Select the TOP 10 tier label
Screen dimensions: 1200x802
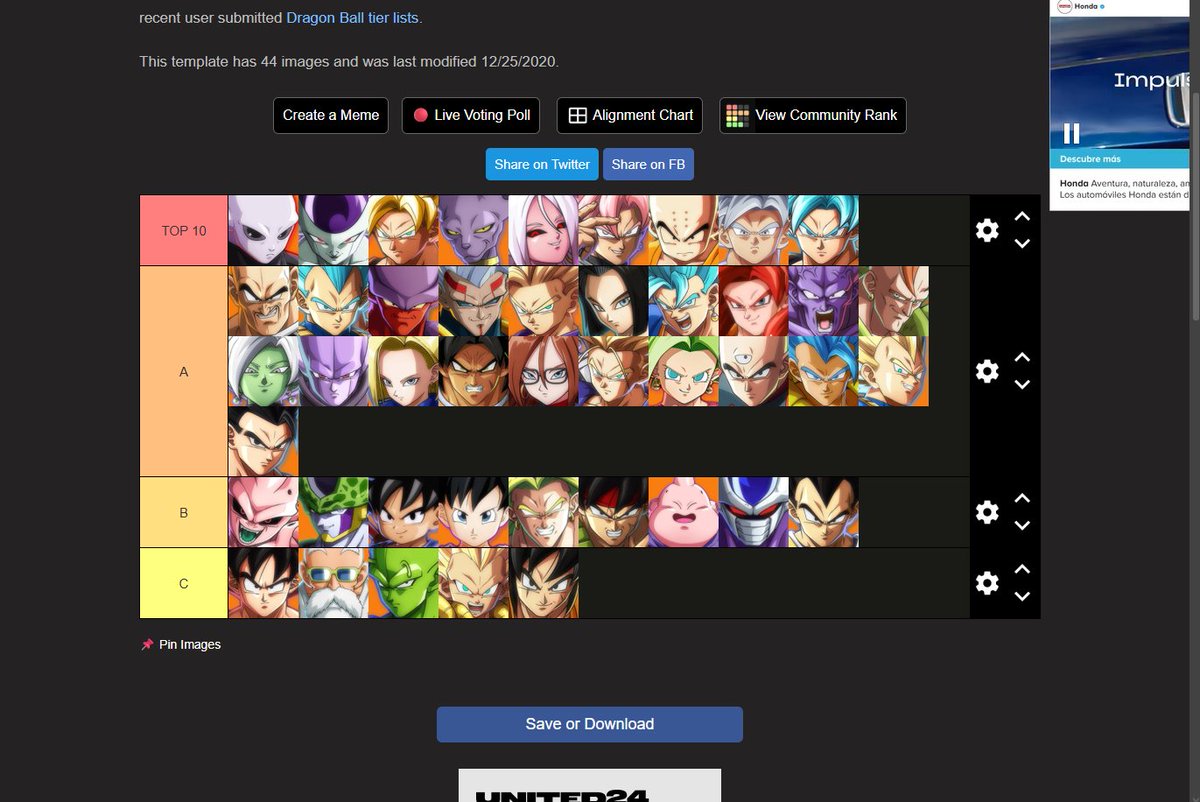click(184, 231)
